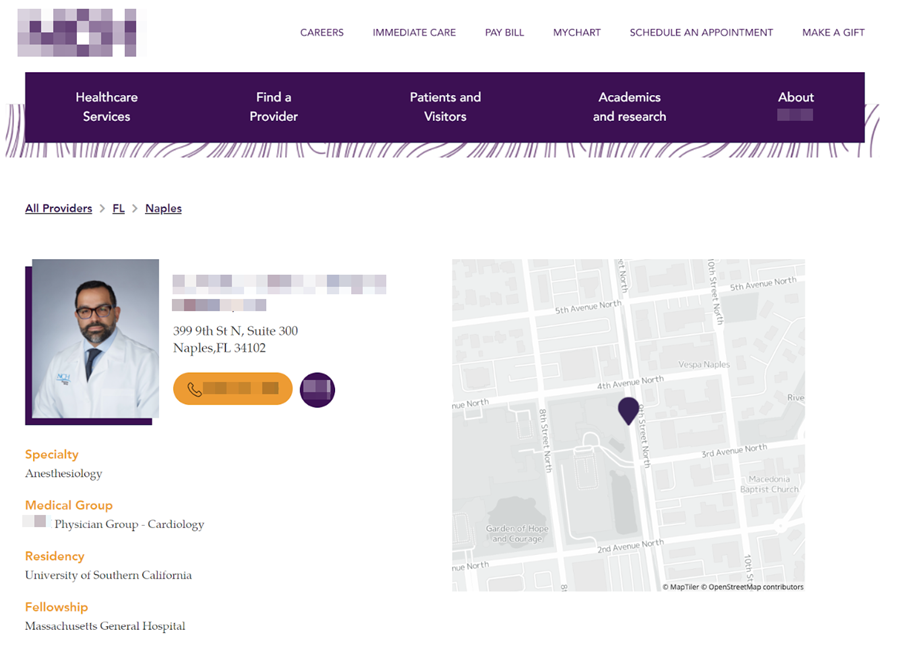Click the Make a Gift link

(x=833, y=33)
